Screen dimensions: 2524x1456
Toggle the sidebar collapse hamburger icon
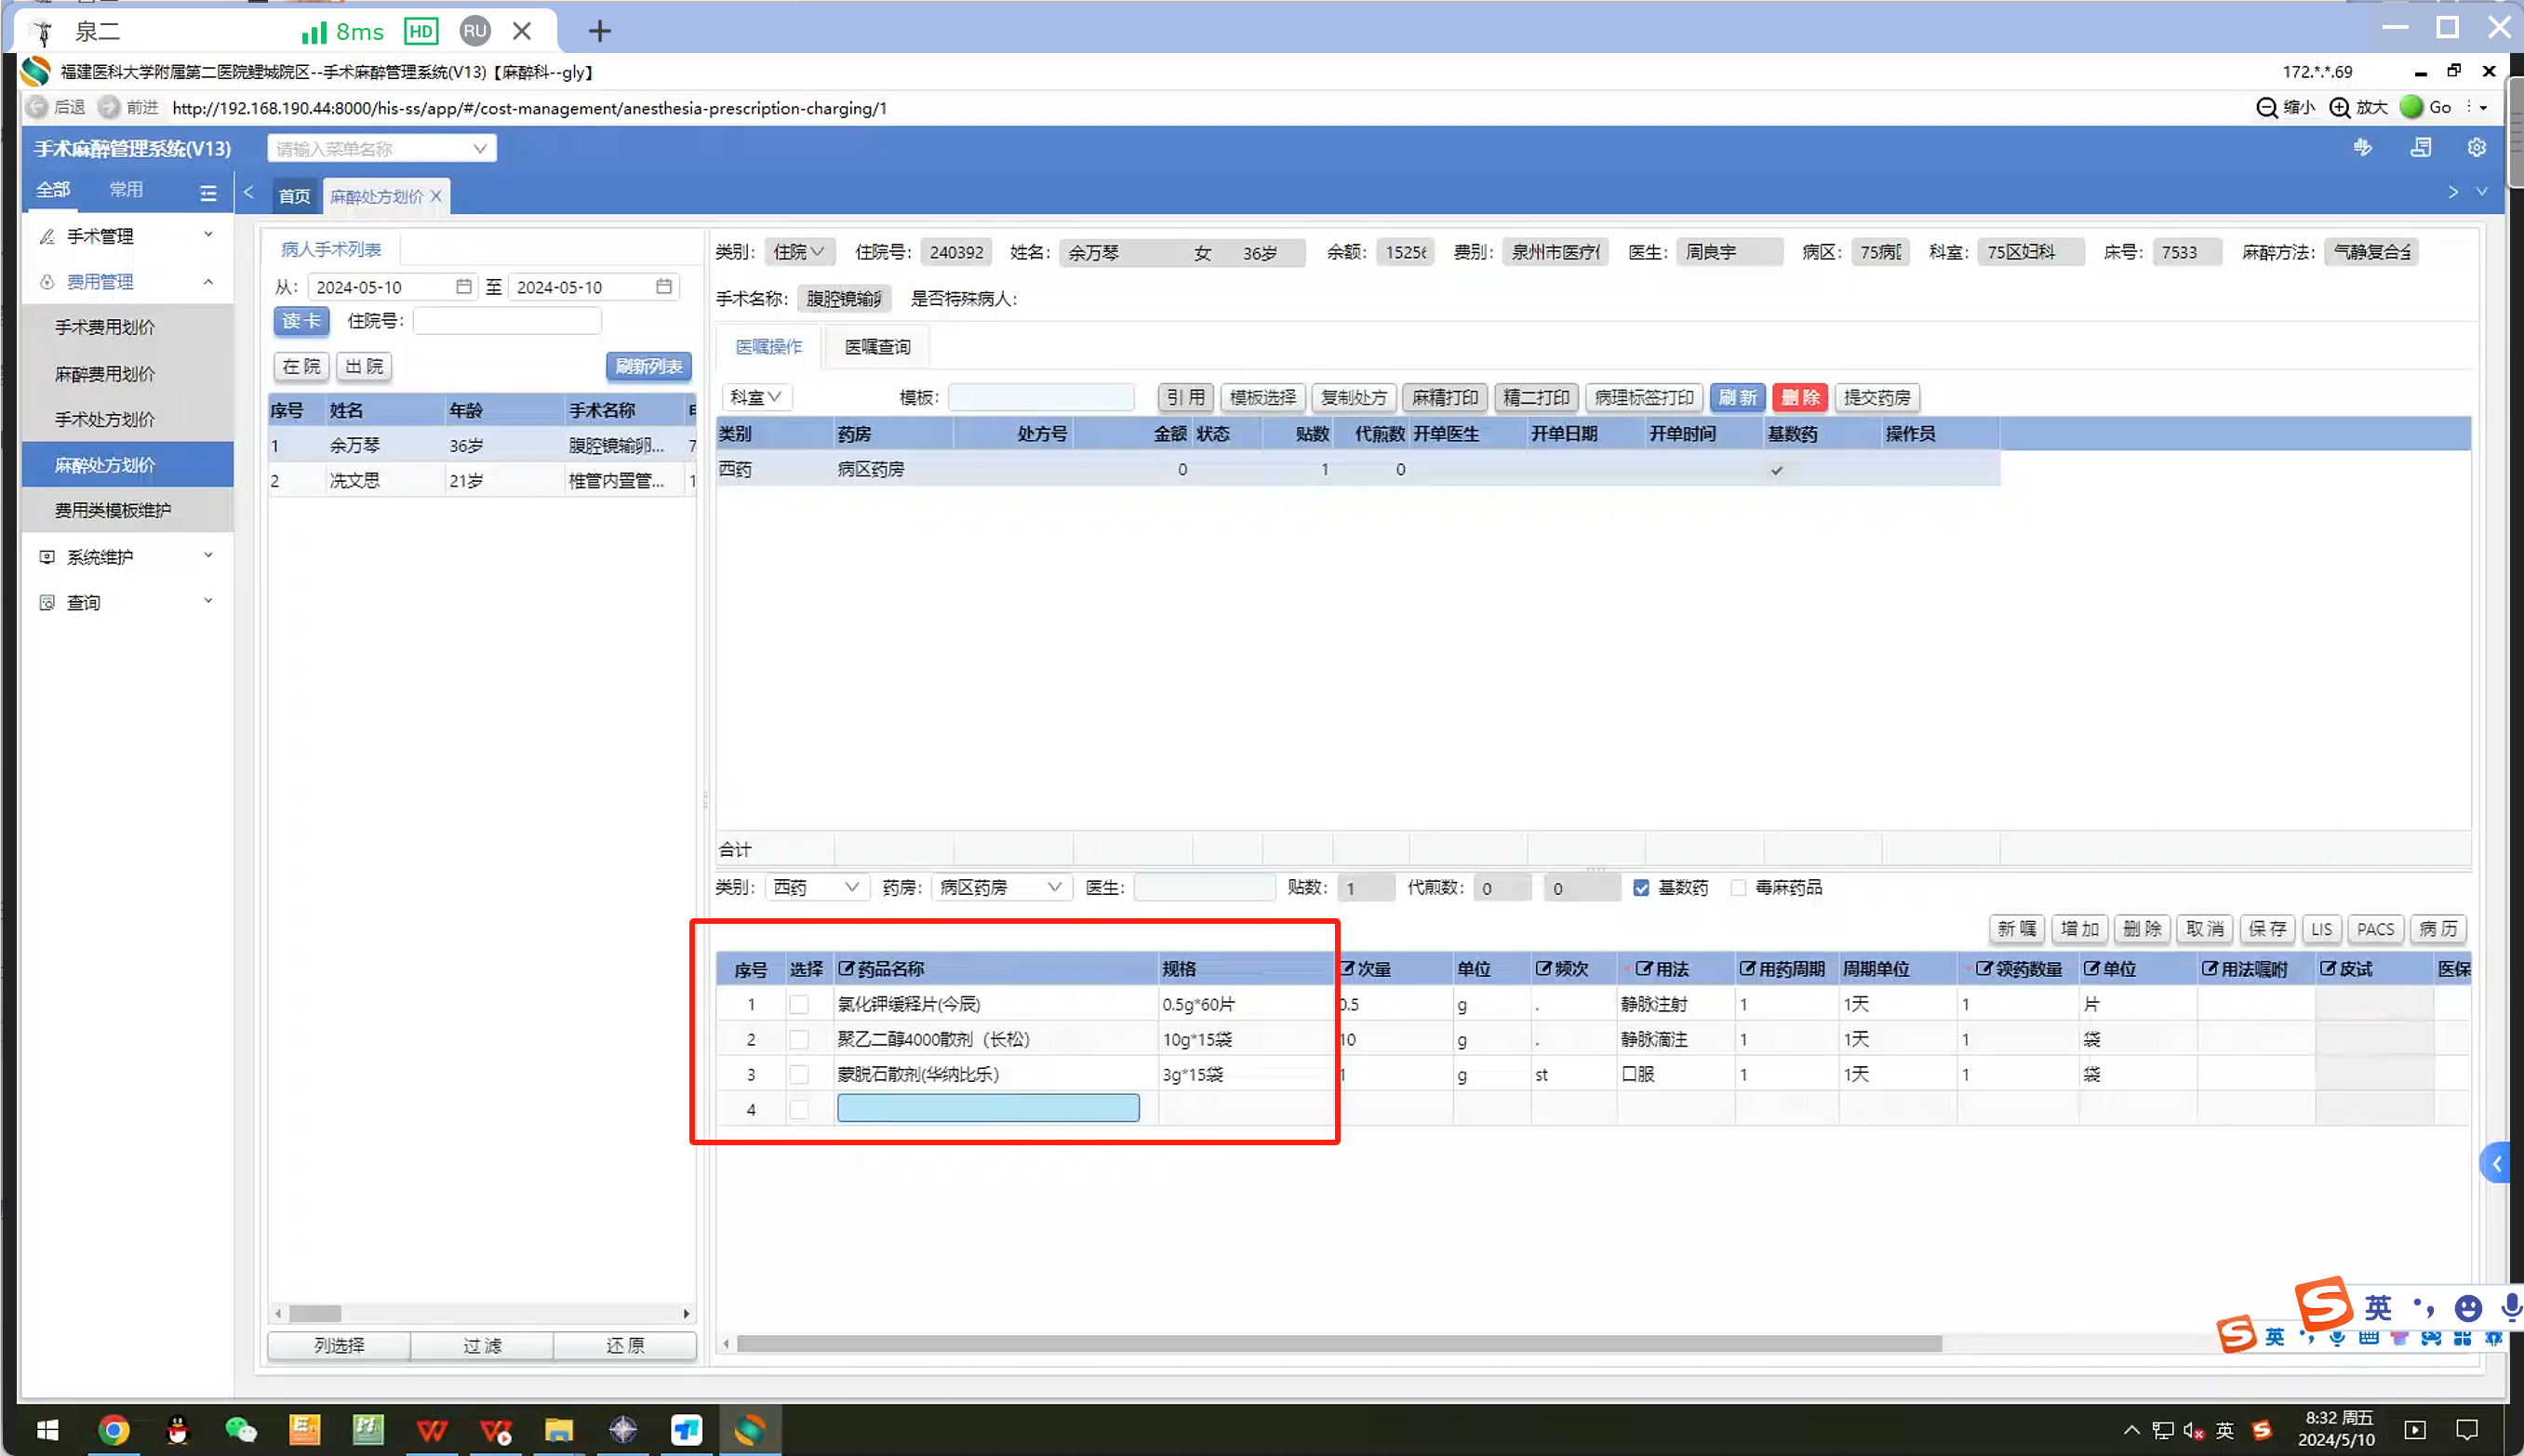pos(208,193)
